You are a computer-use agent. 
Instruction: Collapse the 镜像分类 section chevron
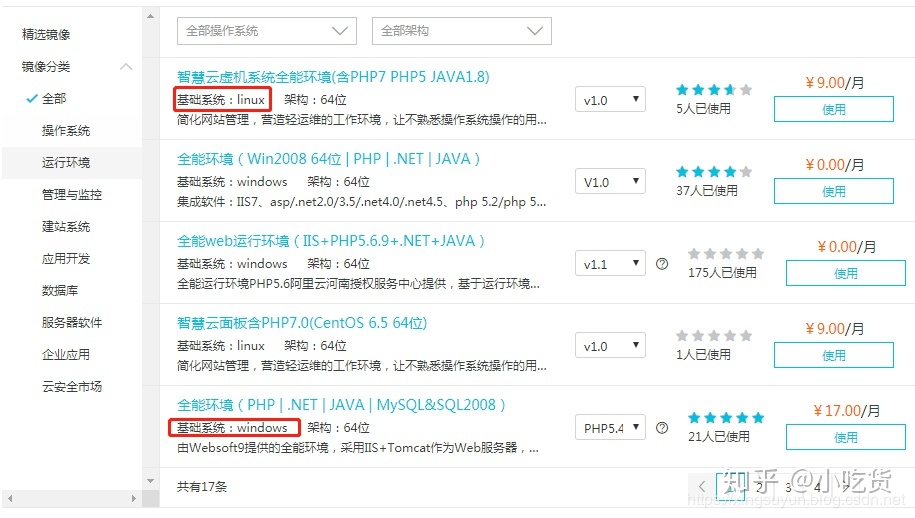[126, 66]
